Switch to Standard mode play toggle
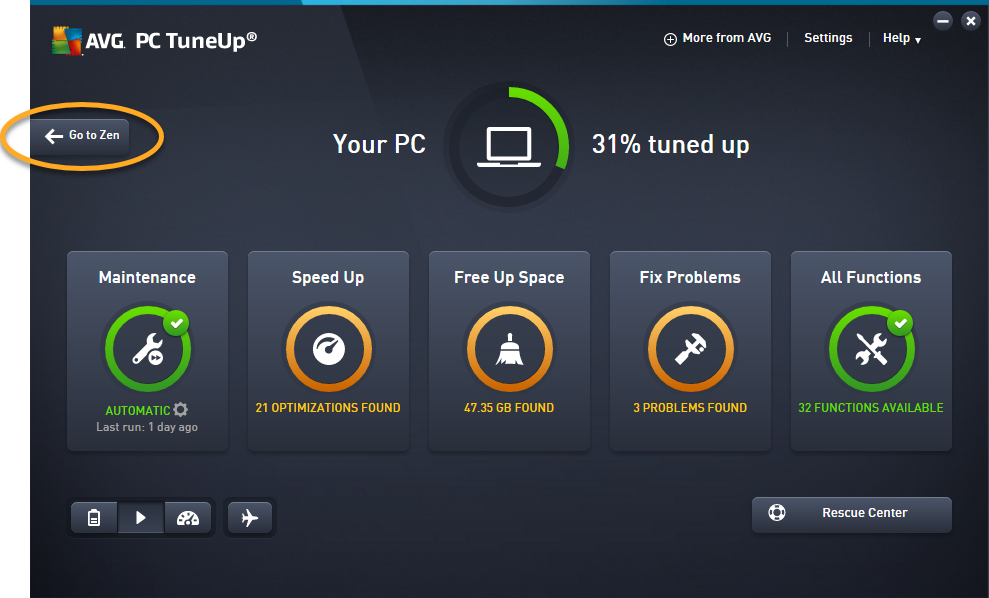989x598 pixels. coord(141,518)
